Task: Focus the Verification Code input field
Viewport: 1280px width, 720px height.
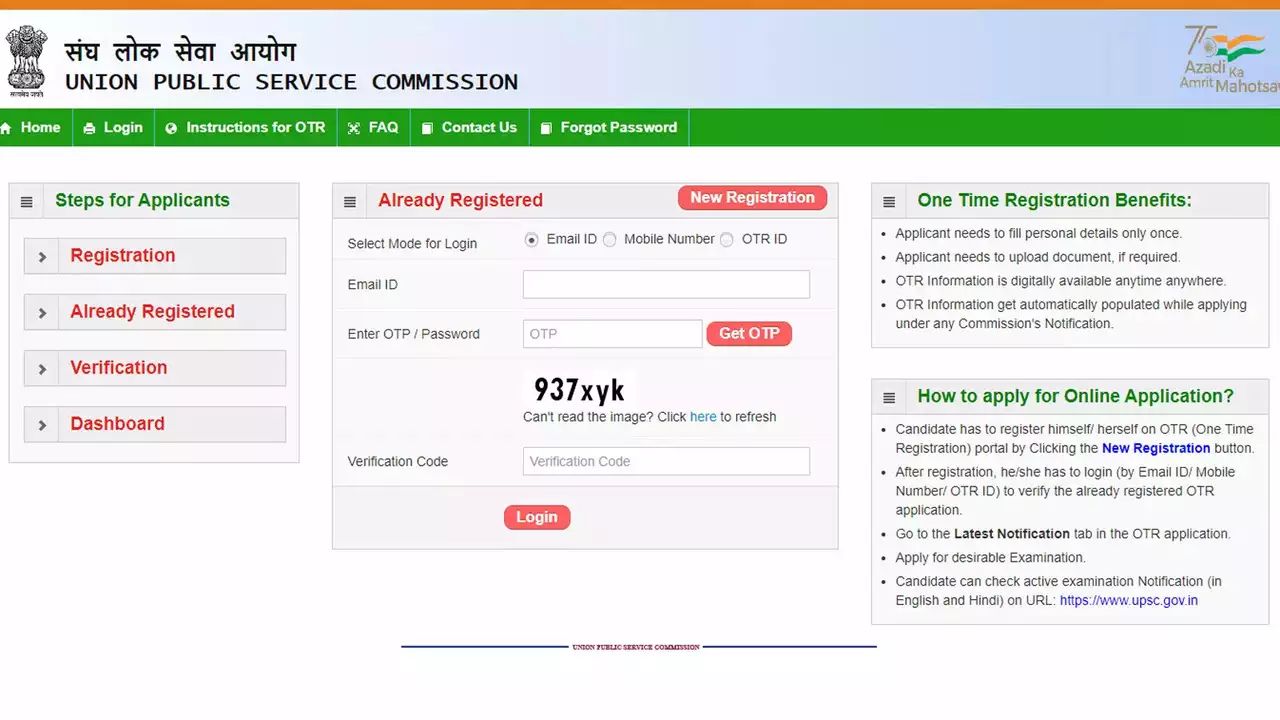Action: point(666,461)
